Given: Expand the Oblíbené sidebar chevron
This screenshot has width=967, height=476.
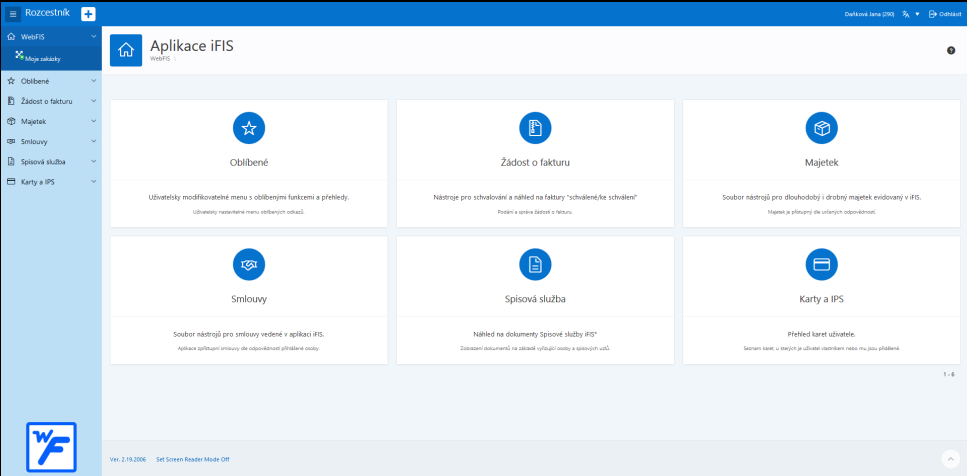Looking at the screenshot, I should click(93, 81).
